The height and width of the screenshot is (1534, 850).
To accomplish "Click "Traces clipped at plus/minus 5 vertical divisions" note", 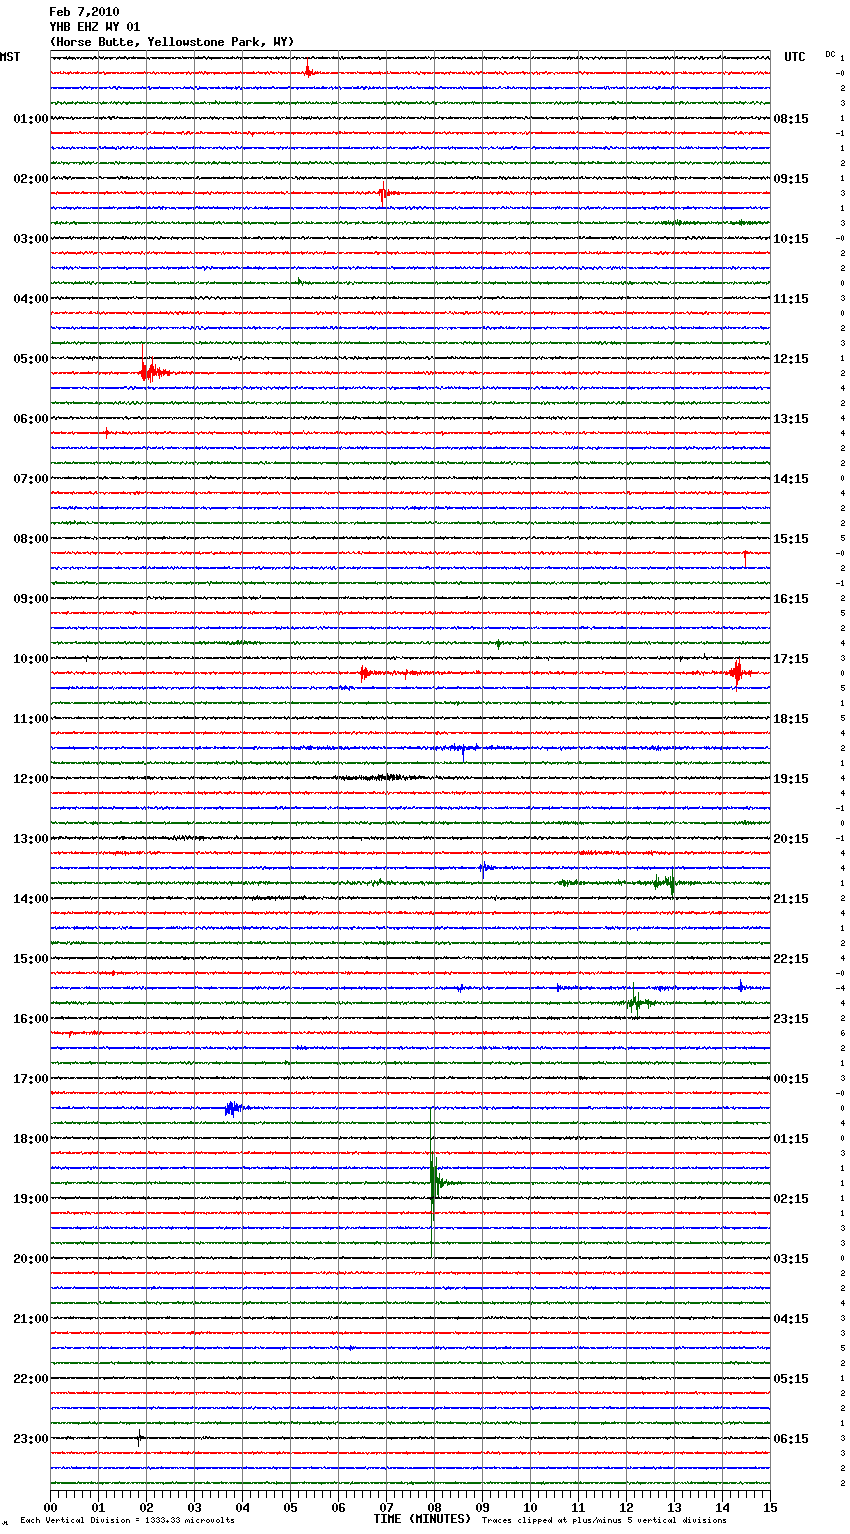I will [x=604, y=1521].
